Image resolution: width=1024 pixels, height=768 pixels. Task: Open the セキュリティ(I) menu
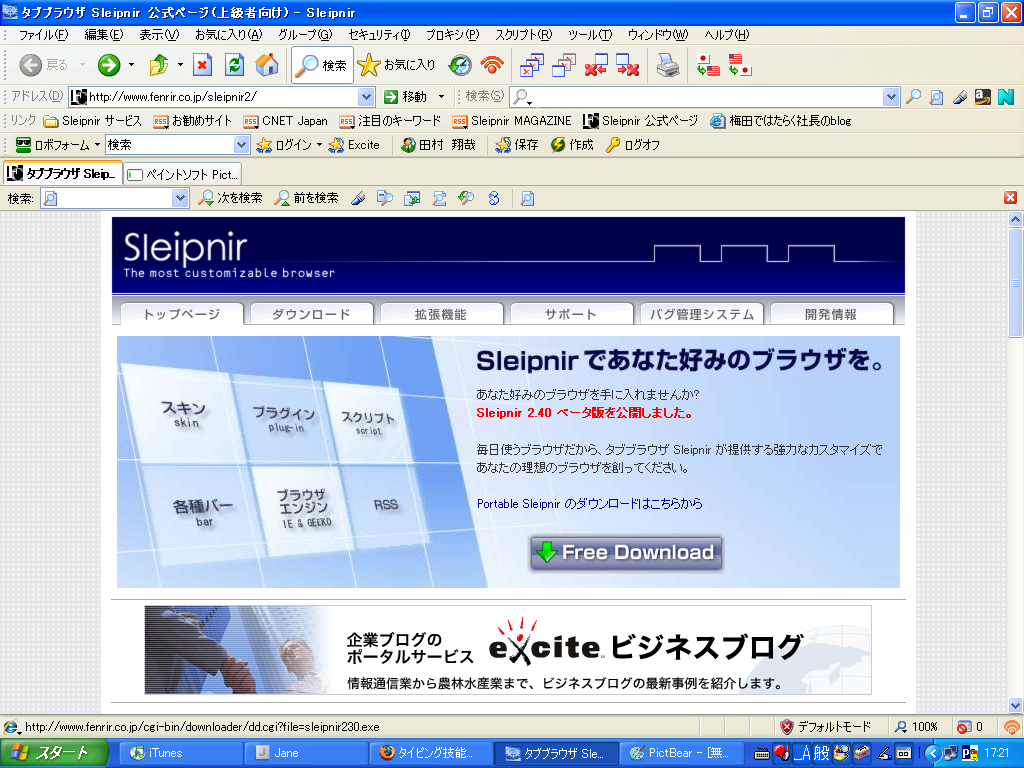[379, 35]
